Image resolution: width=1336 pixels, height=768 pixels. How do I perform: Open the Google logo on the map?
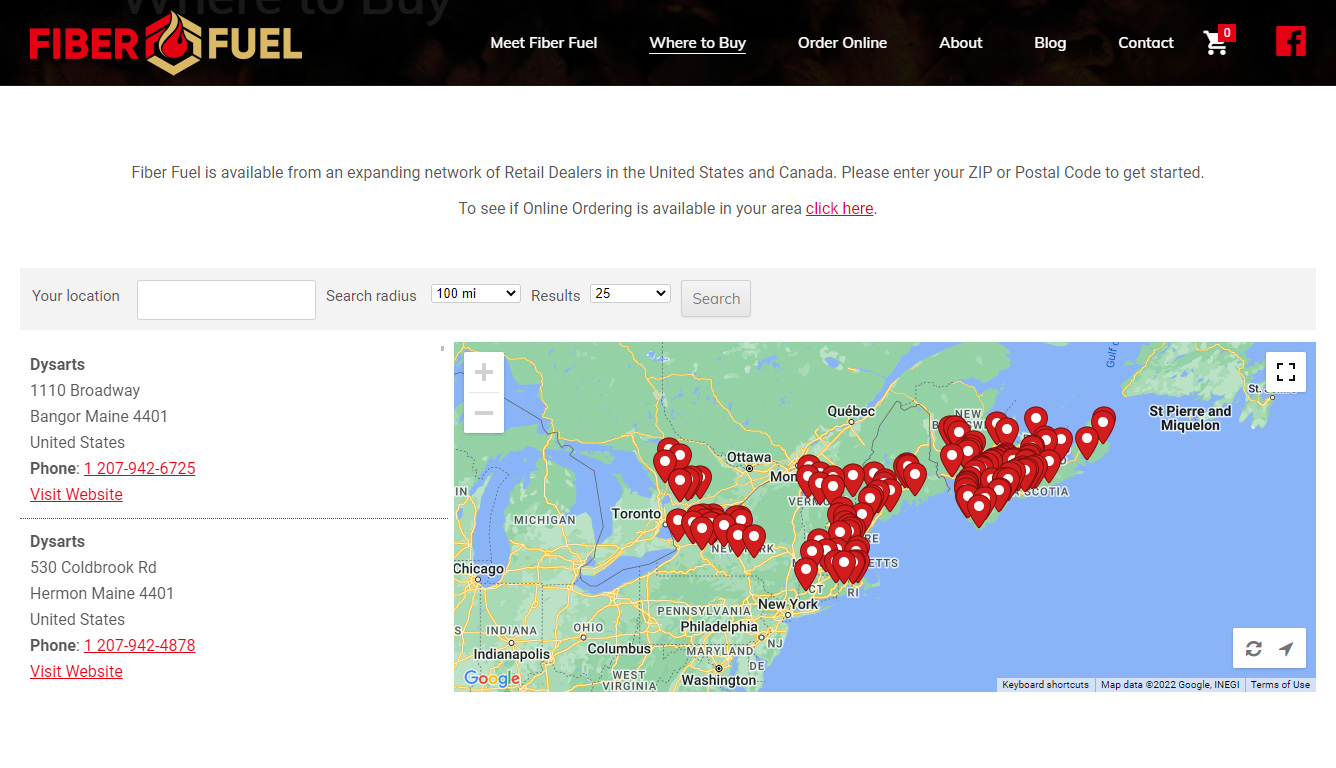[x=492, y=679]
